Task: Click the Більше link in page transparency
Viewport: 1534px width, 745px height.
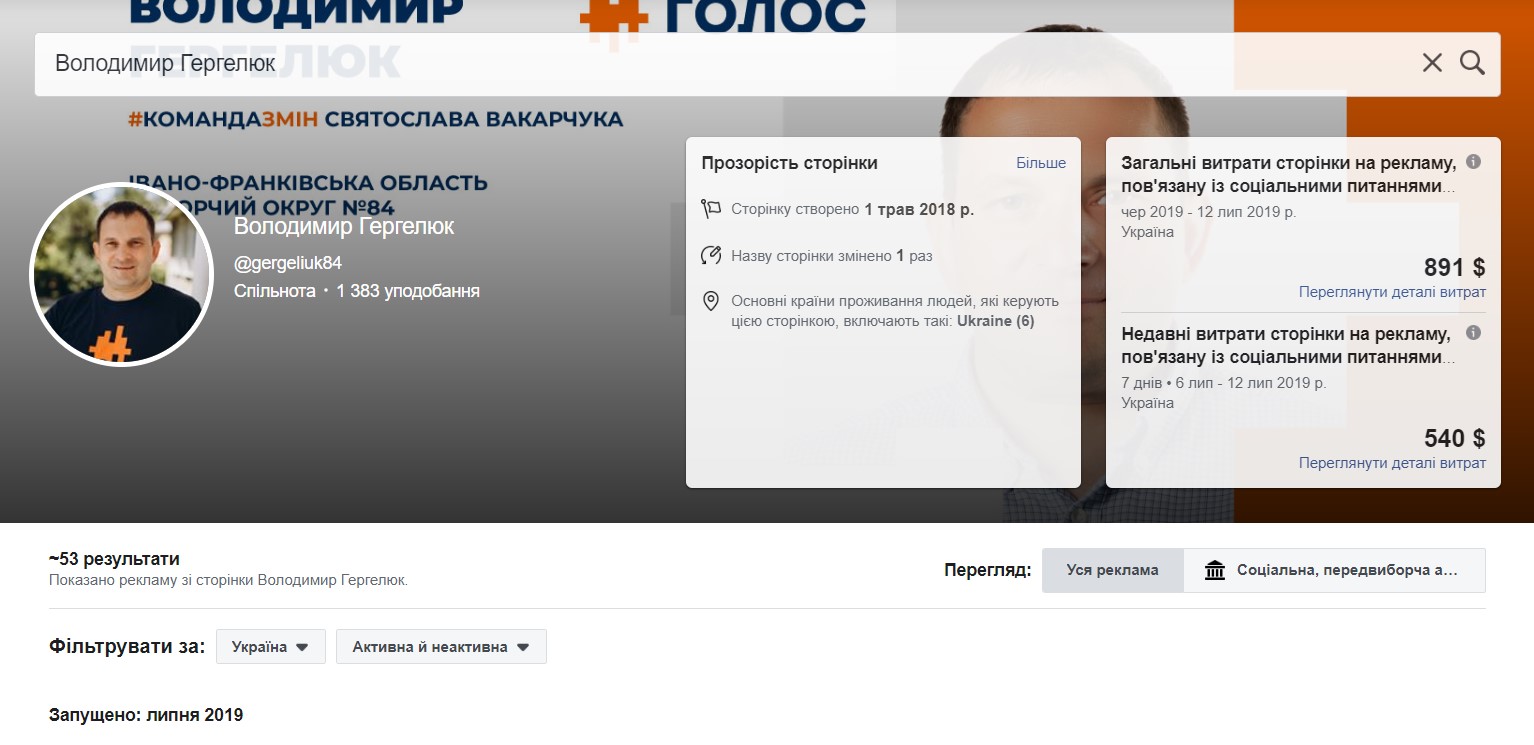Action: (1041, 163)
